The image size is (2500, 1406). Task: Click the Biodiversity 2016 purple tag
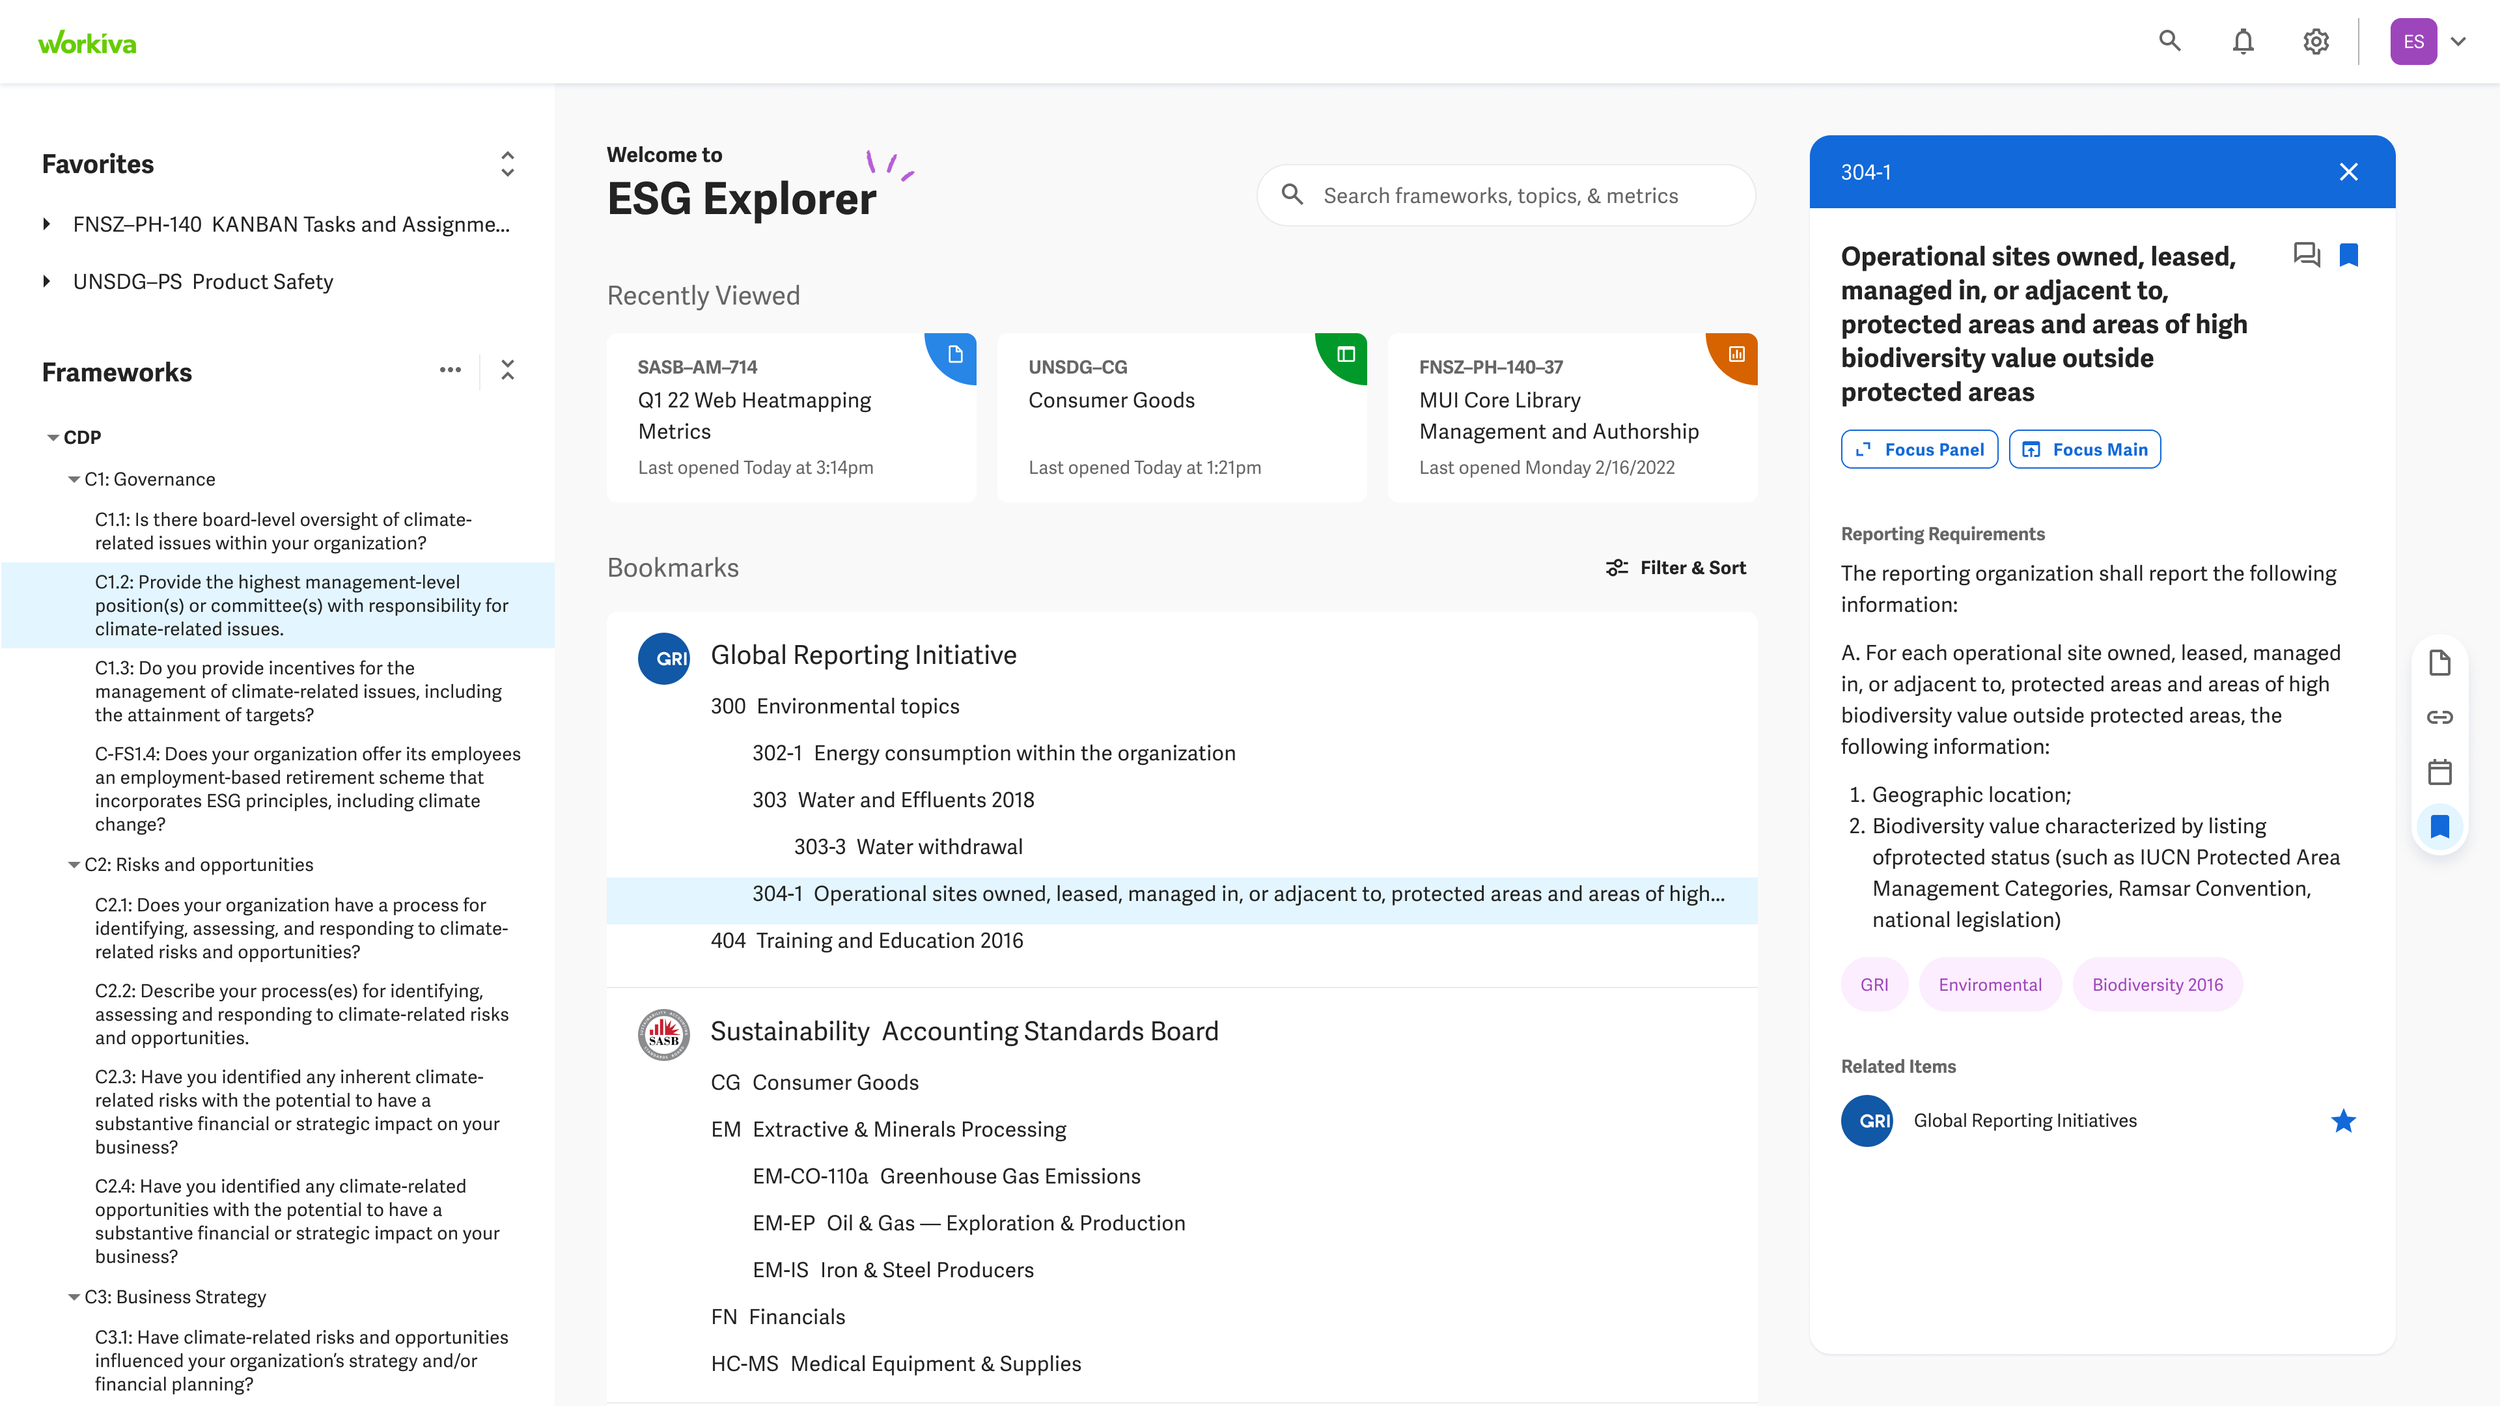[2157, 985]
